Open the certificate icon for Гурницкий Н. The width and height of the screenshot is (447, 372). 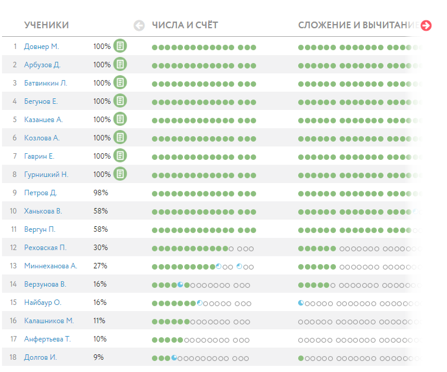pyautogui.click(x=120, y=174)
